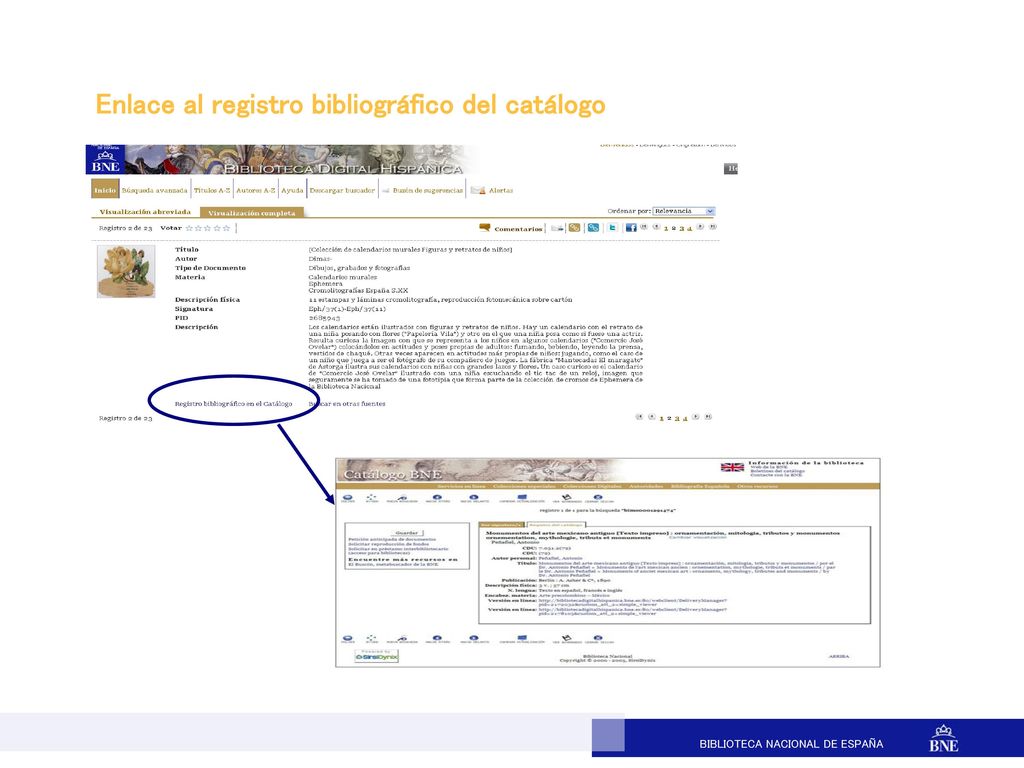Open the Inicio tab
1024x768 pixels.
pyautogui.click(x=104, y=190)
